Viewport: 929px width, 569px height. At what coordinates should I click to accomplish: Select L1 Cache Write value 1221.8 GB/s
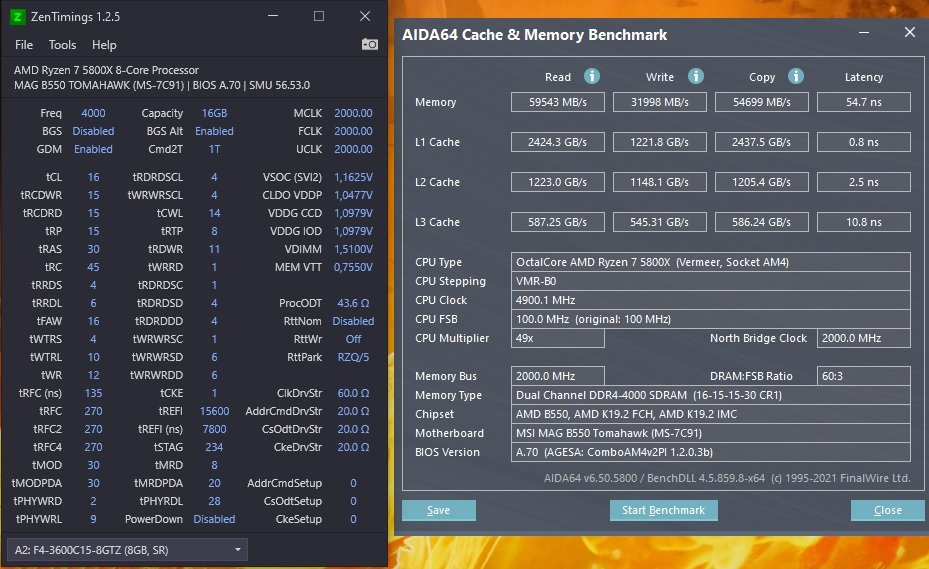[659, 142]
